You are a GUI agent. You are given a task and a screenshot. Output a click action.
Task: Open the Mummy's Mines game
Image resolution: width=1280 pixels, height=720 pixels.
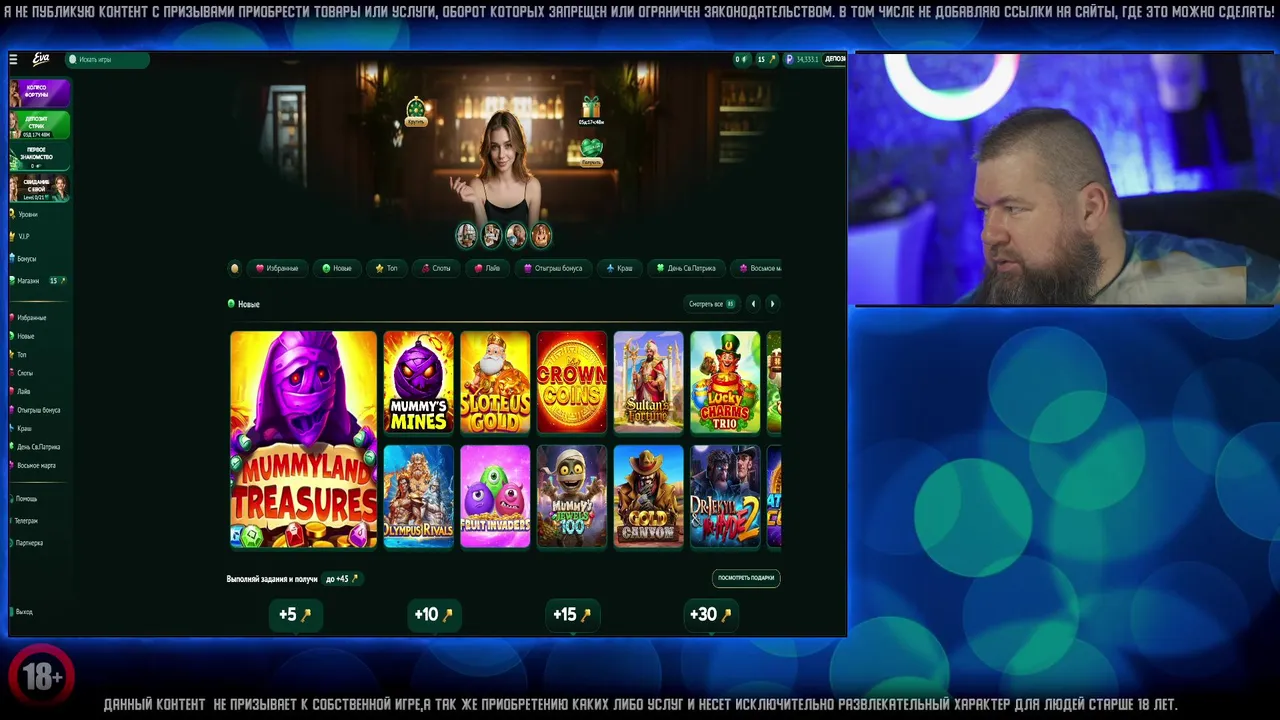tap(418, 382)
